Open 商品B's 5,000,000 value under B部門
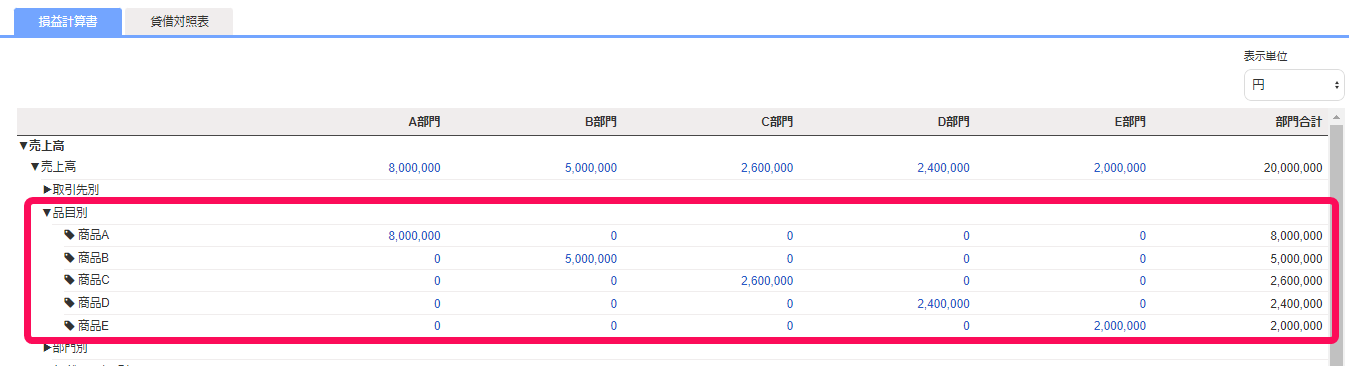 pos(591,258)
